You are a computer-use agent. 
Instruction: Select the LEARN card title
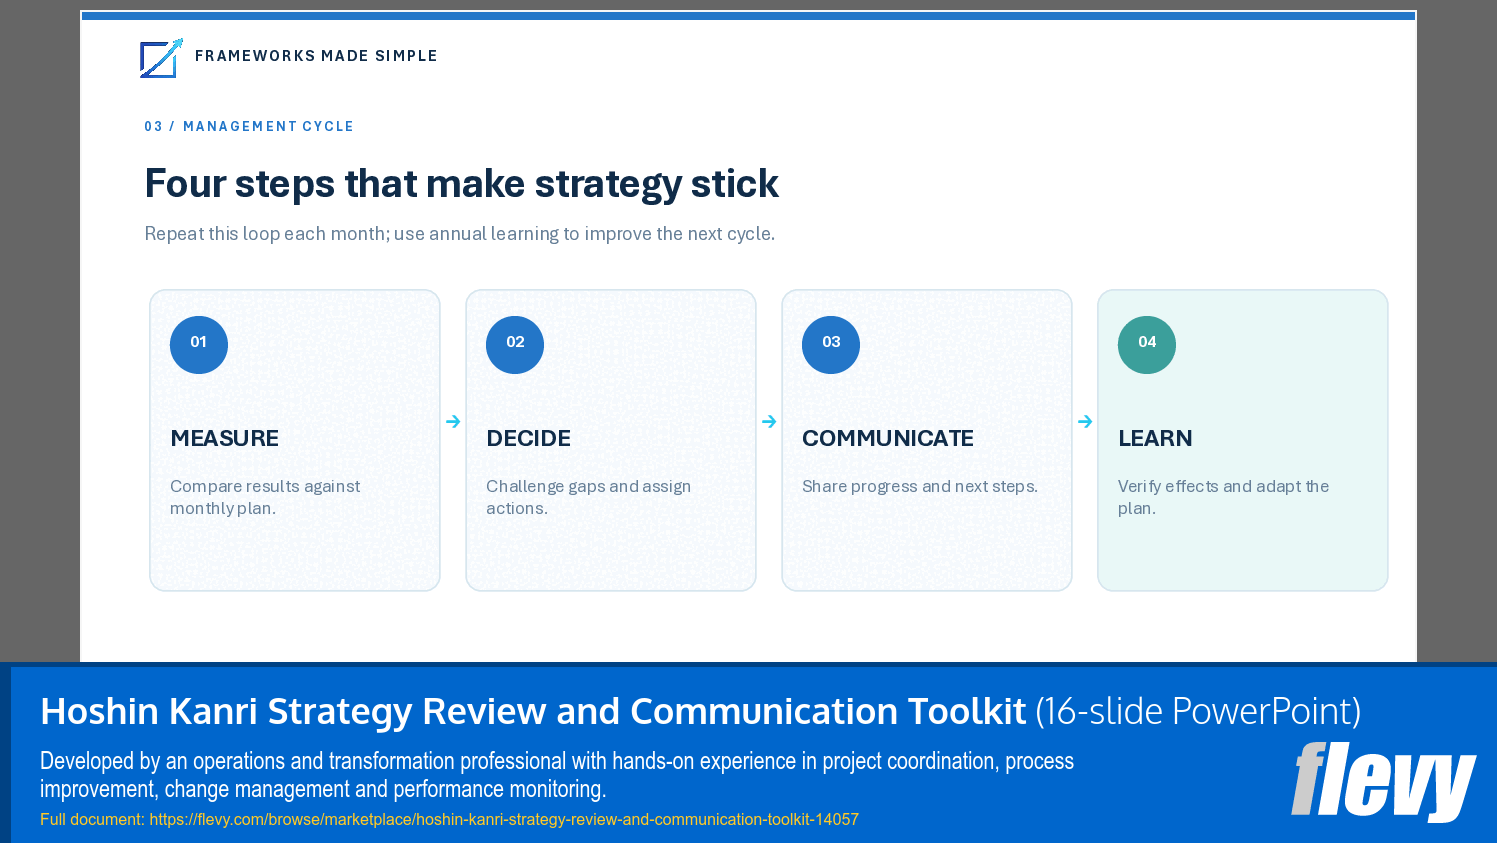coord(1155,438)
